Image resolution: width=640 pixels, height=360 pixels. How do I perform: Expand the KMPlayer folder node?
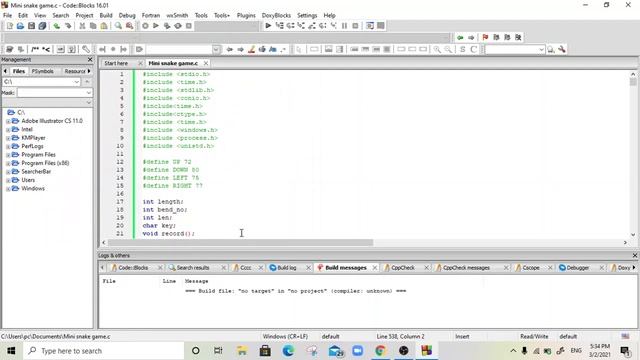[x=8, y=138]
